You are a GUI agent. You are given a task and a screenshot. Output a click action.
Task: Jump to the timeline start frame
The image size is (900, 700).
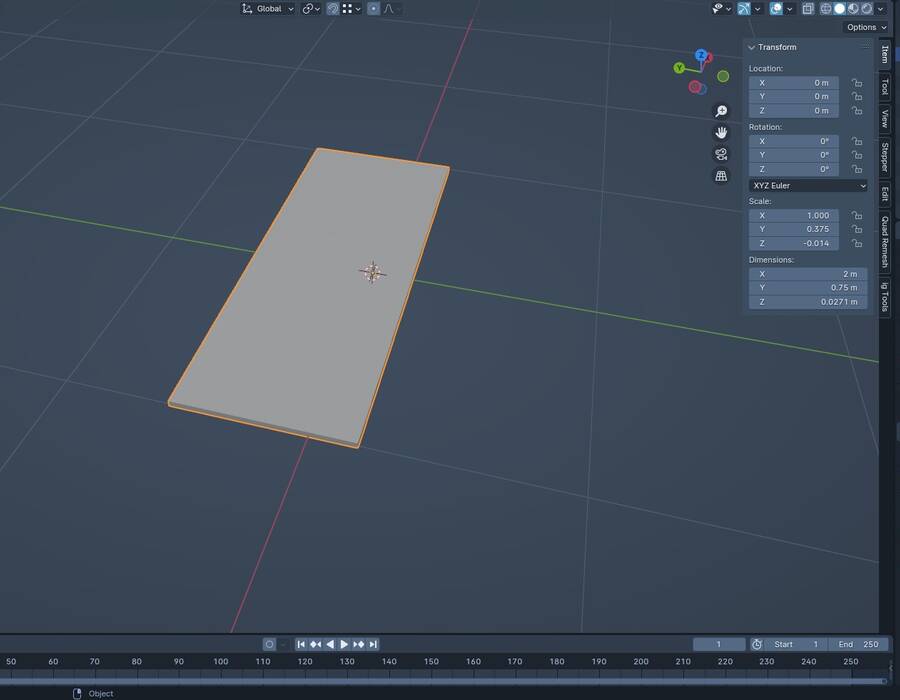pyautogui.click(x=301, y=644)
